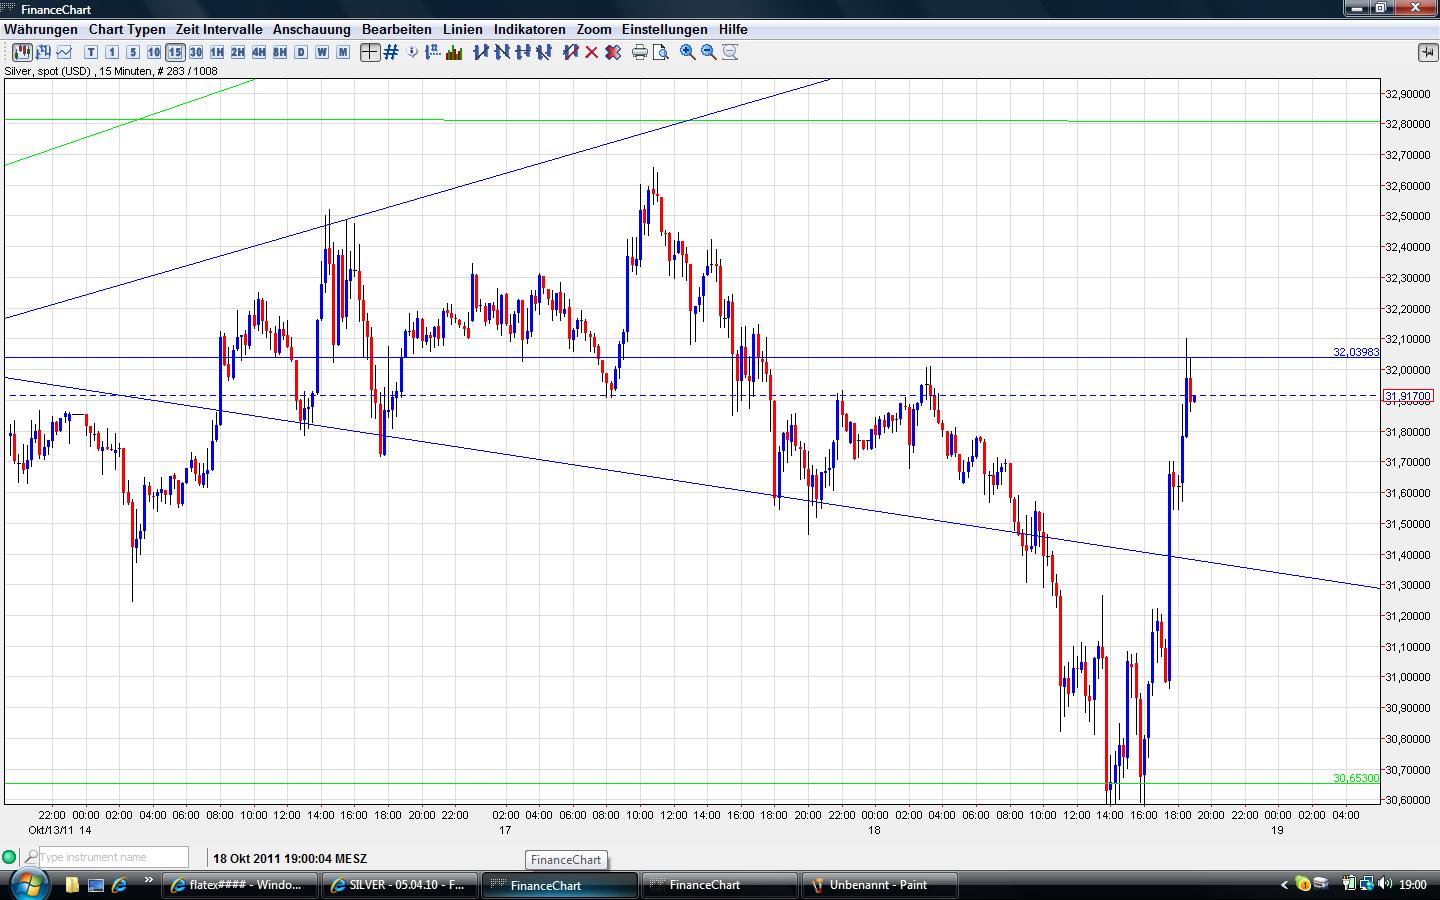The height and width of the screenshot is (900, 1440).
Task: Open the Indikatoren menu
Action: (x=530, y=29)
